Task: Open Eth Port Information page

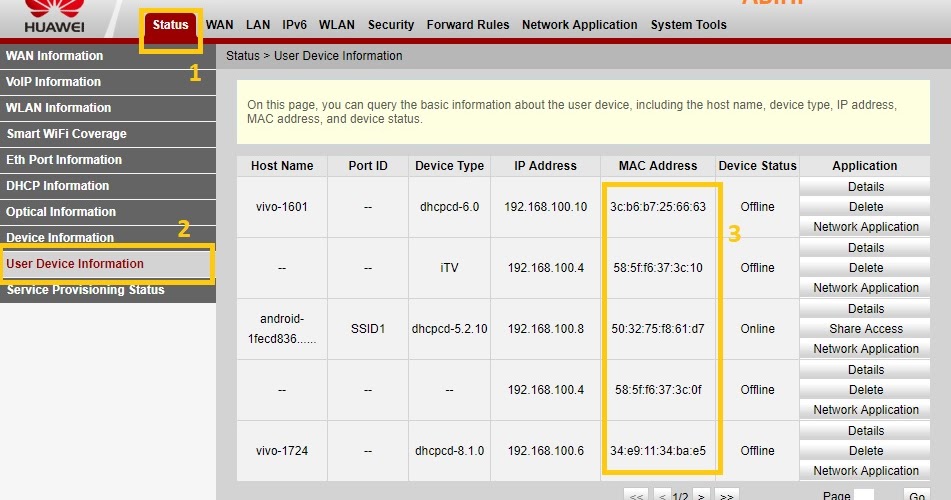Action: click(108, 160)
